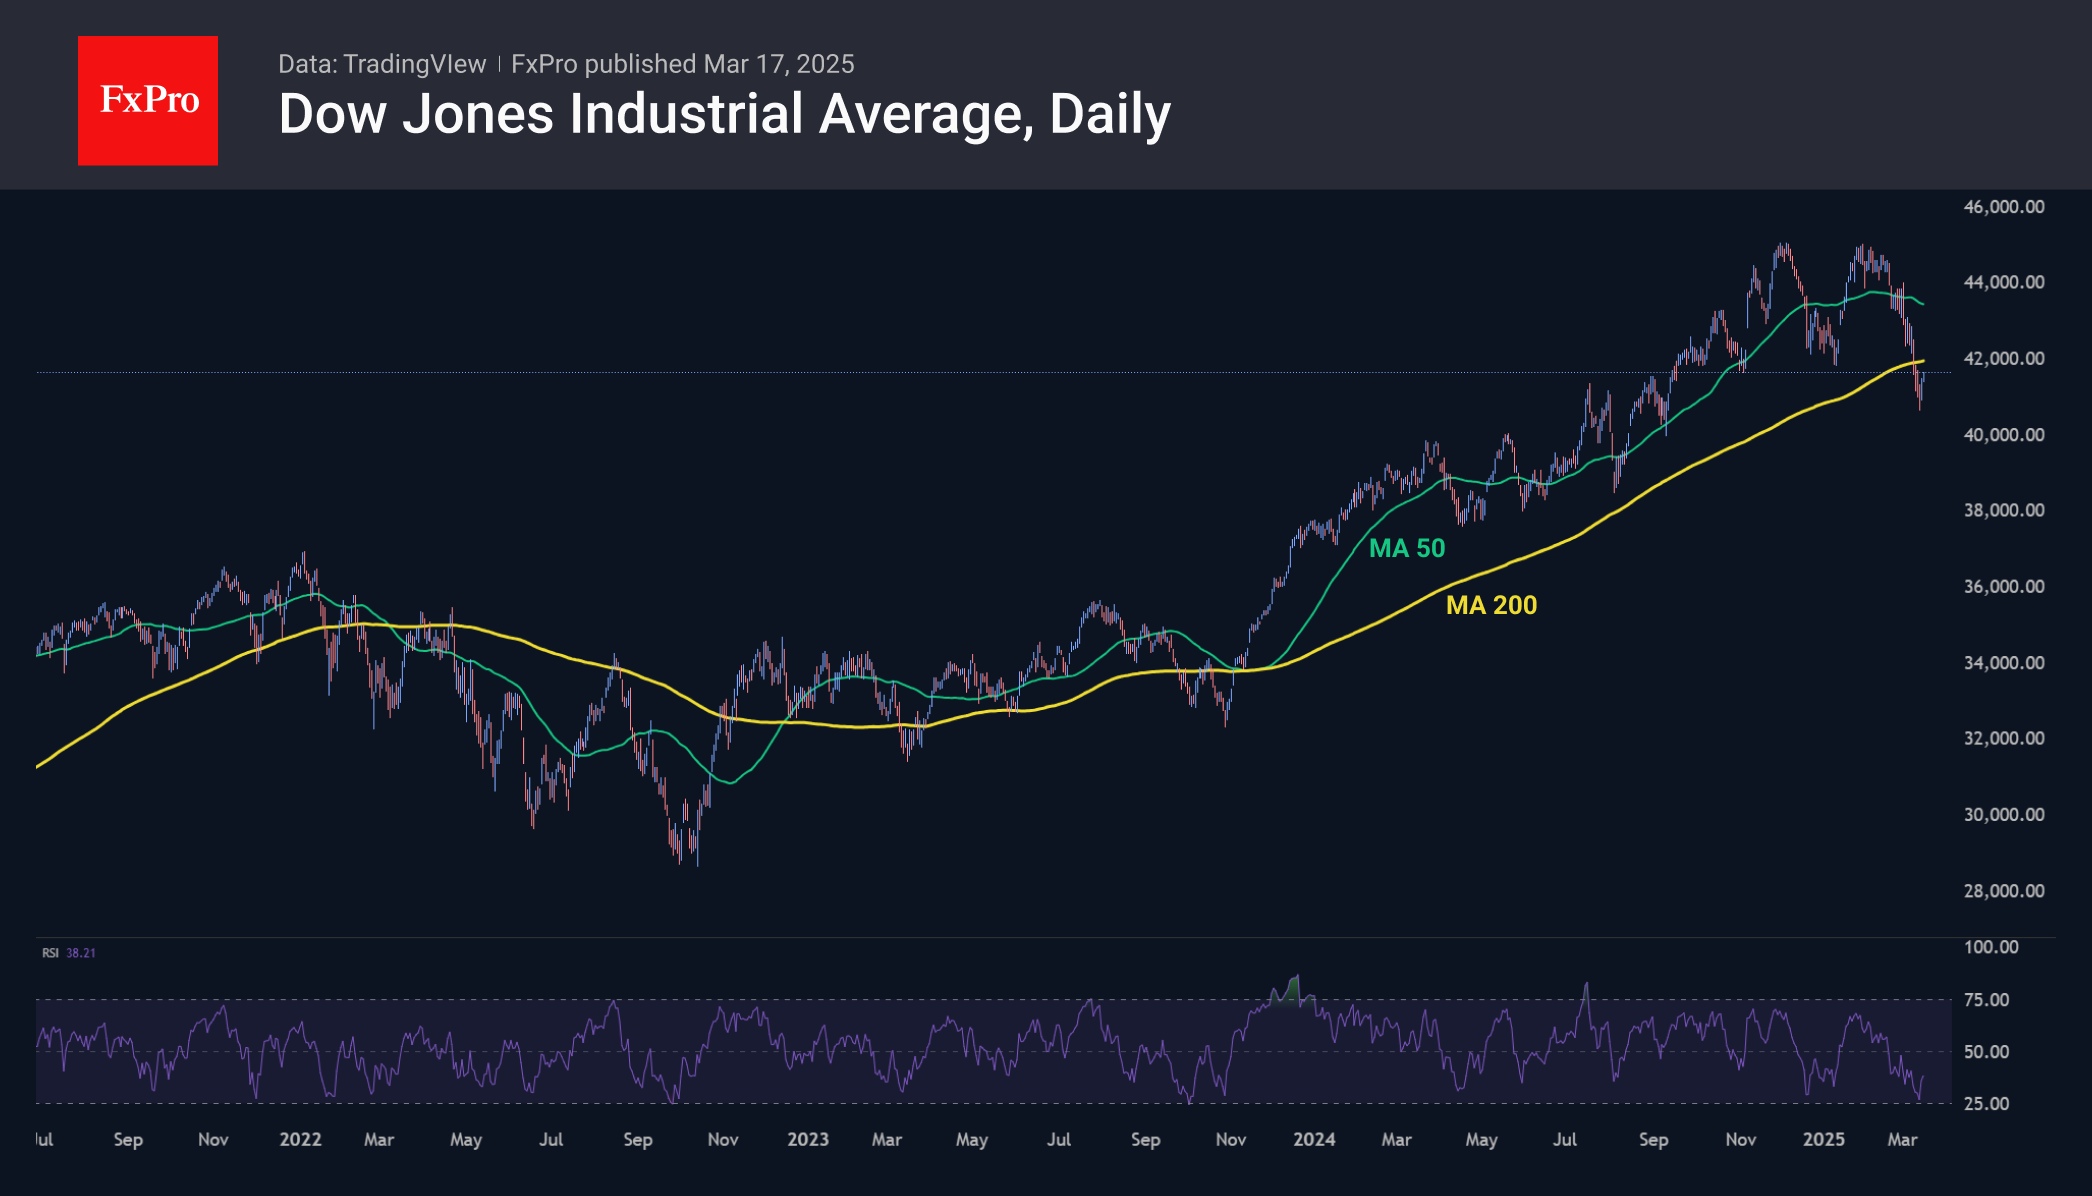2092x1196 pixels.
Task: Click the 2023 label on time axis
Action: (808, 1140)
